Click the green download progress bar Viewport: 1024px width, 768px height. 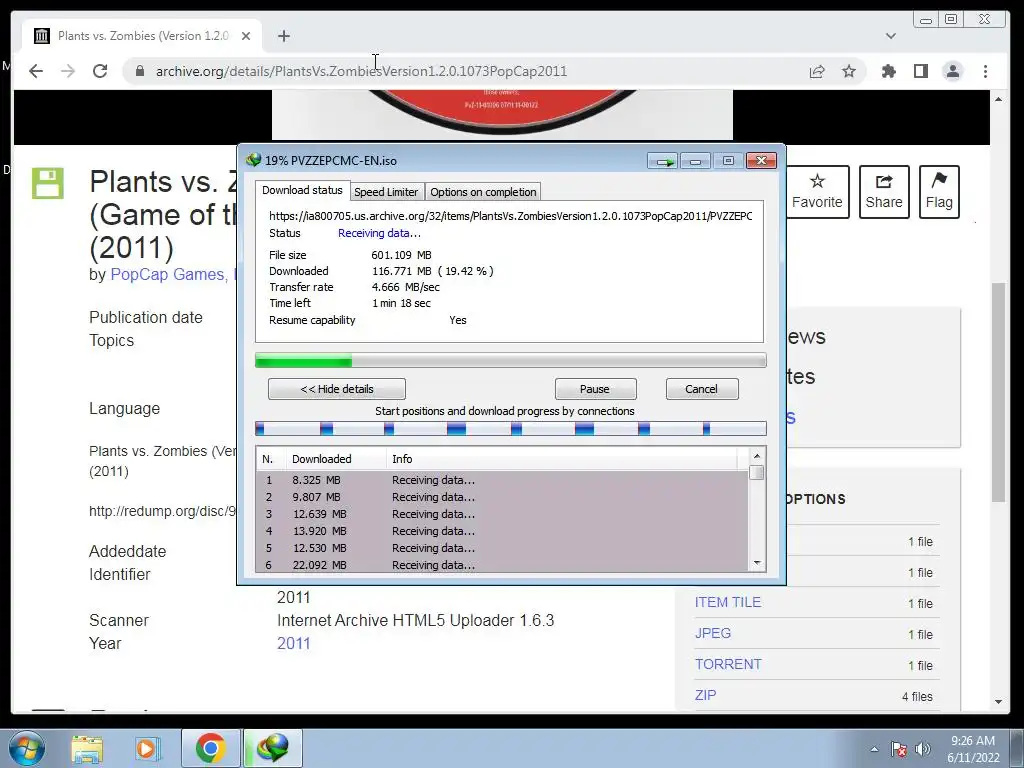click(x=511, y=360)
